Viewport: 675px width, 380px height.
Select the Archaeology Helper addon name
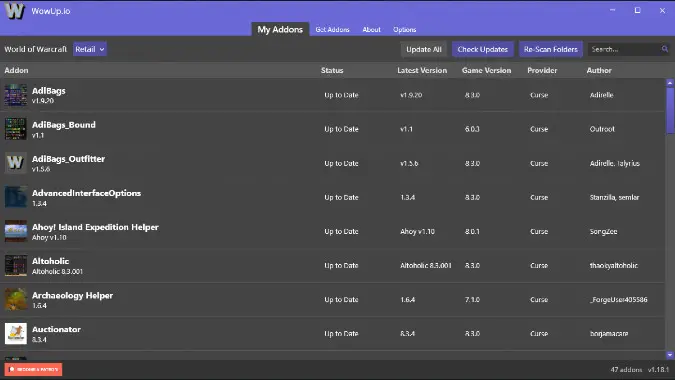click(72, 295)
